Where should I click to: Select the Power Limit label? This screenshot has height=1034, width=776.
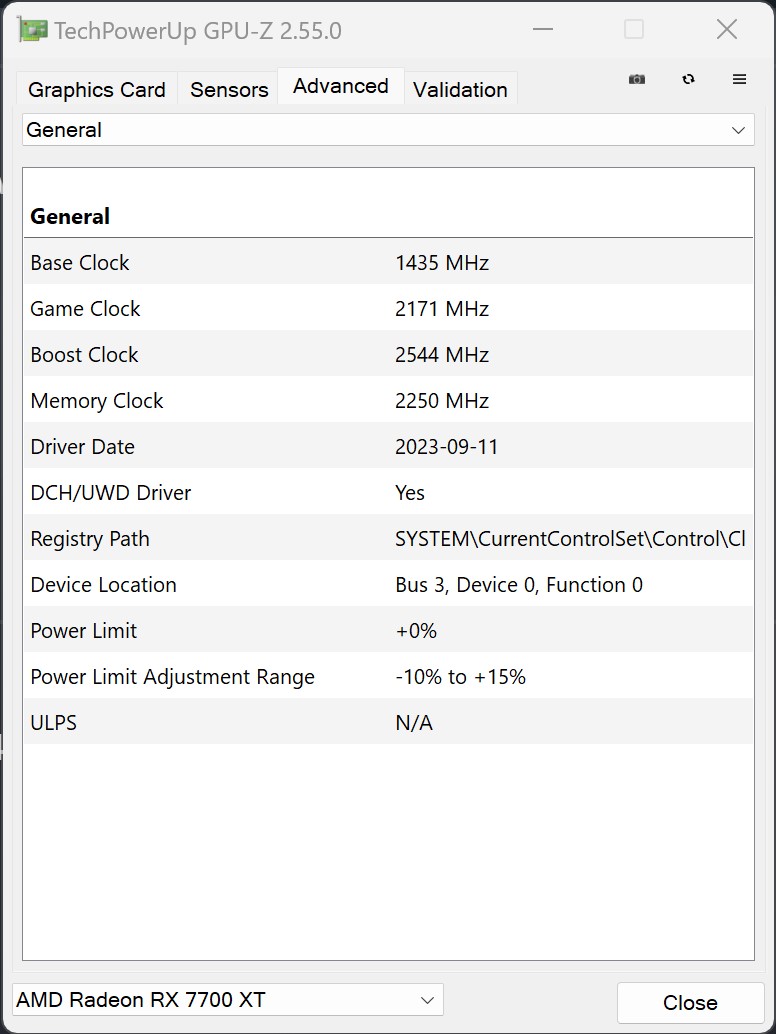click(x=84, y=630)
